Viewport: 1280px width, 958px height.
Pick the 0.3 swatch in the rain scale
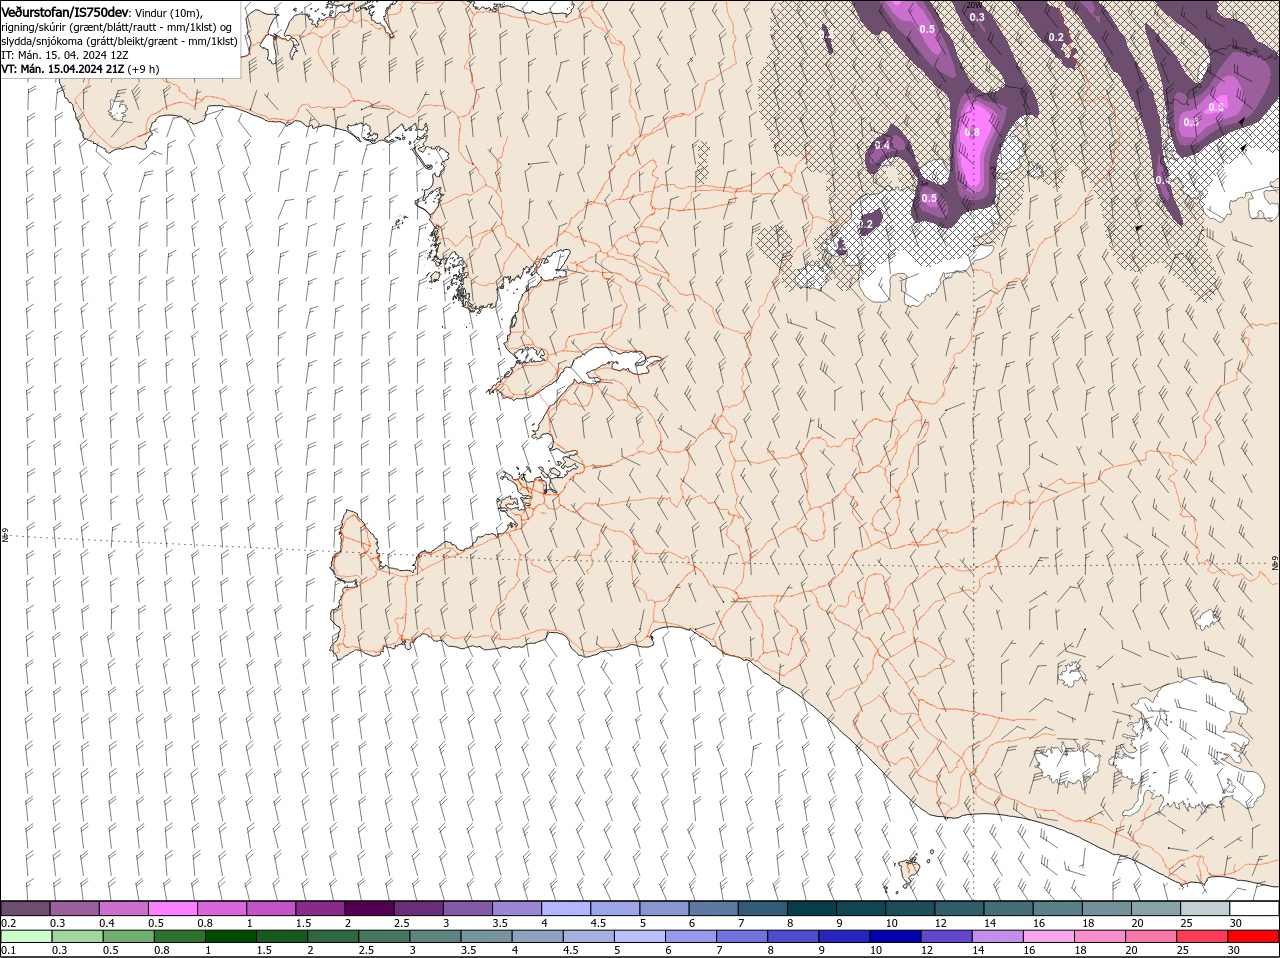pos(77,937)
